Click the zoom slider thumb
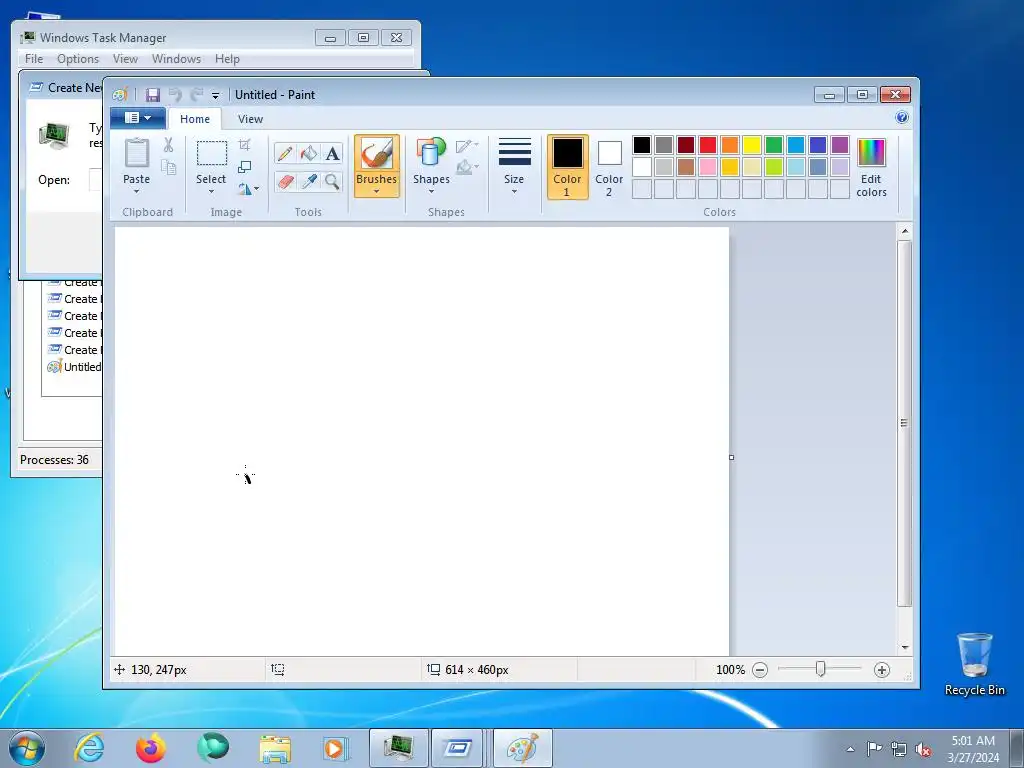Screen dimensions: 1024x768 tap(820, 669)
